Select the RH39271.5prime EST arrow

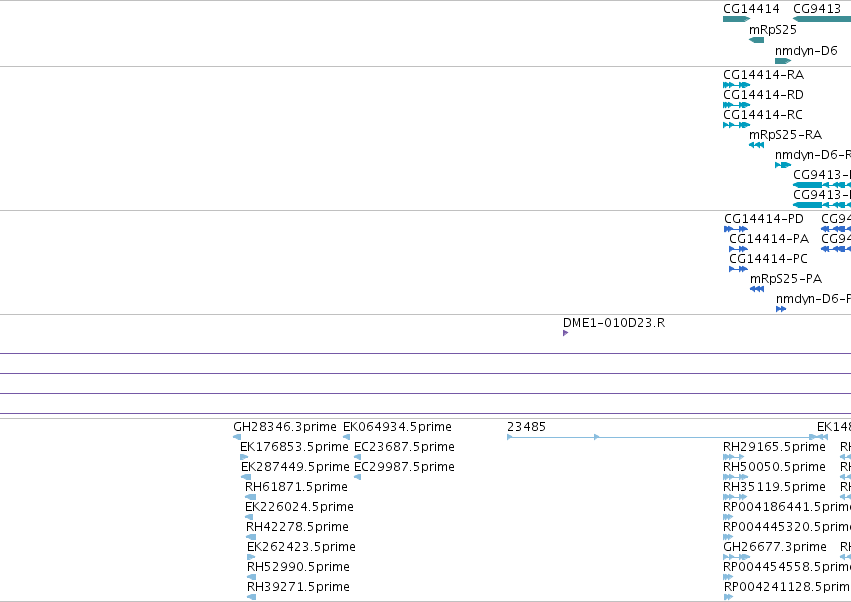[251, 597]
